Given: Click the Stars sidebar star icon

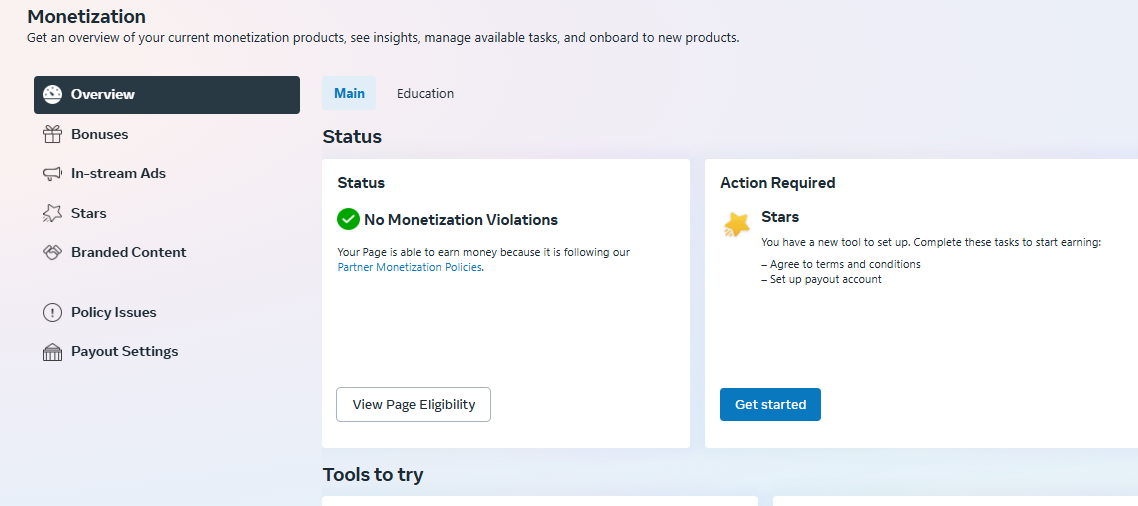Looking at the screenshot, I should [x=52, y=213].
